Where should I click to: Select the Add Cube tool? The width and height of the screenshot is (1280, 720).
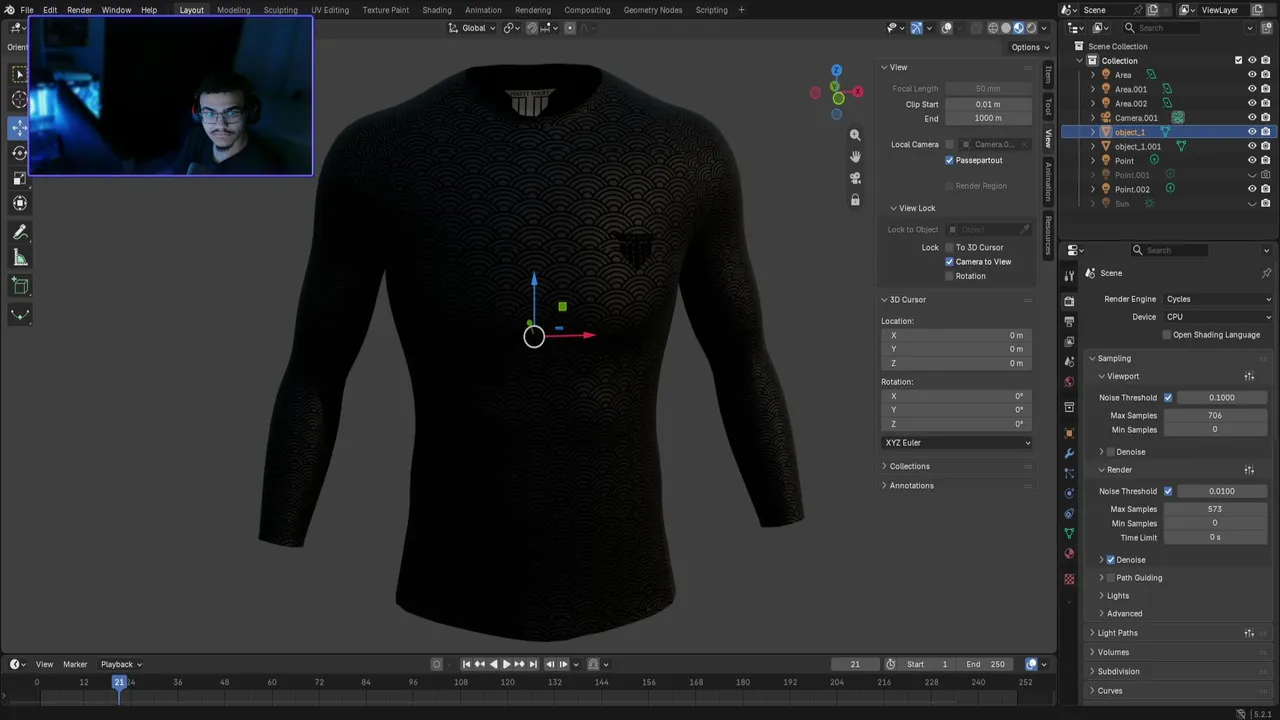coord(19,287)
